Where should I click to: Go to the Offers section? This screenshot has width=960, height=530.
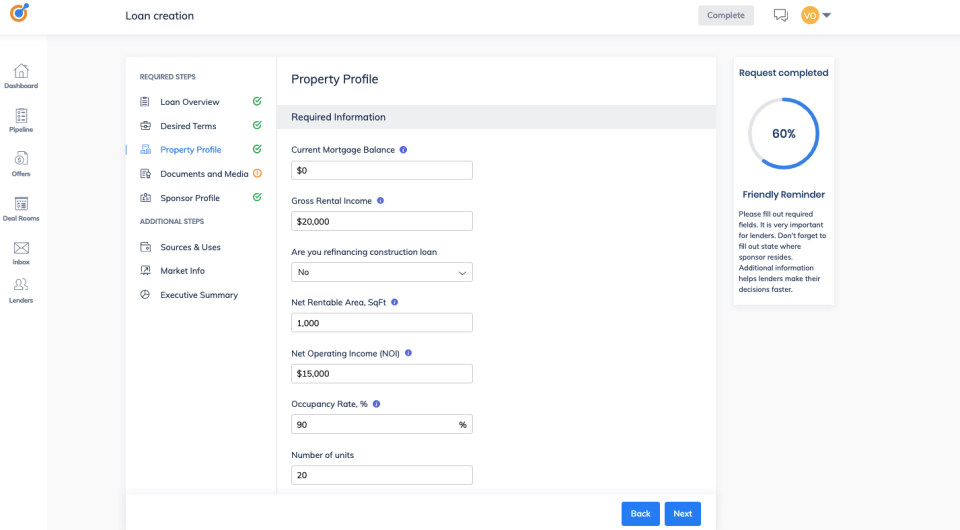pos(21,165)
